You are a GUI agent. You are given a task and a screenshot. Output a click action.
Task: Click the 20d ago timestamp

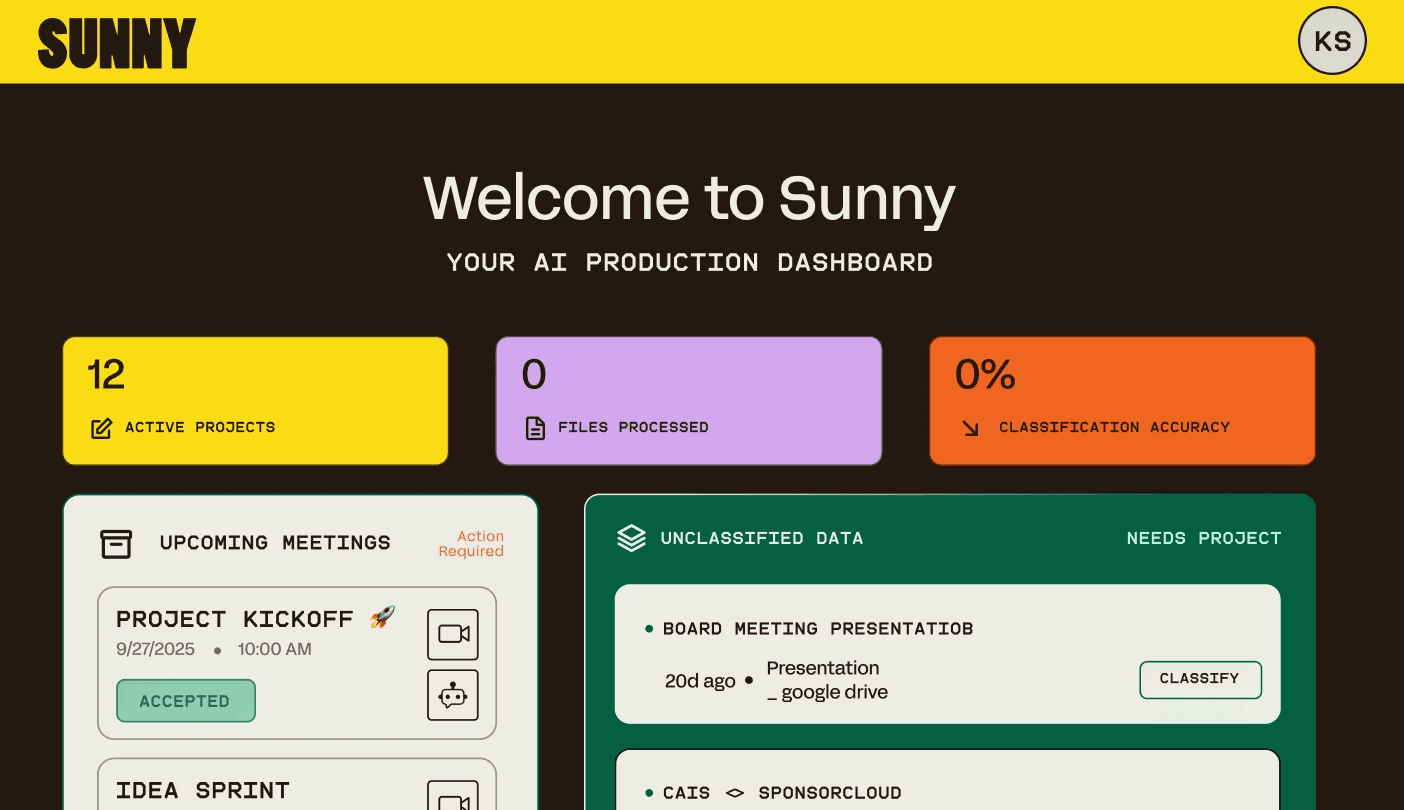(x=700, y=681)
